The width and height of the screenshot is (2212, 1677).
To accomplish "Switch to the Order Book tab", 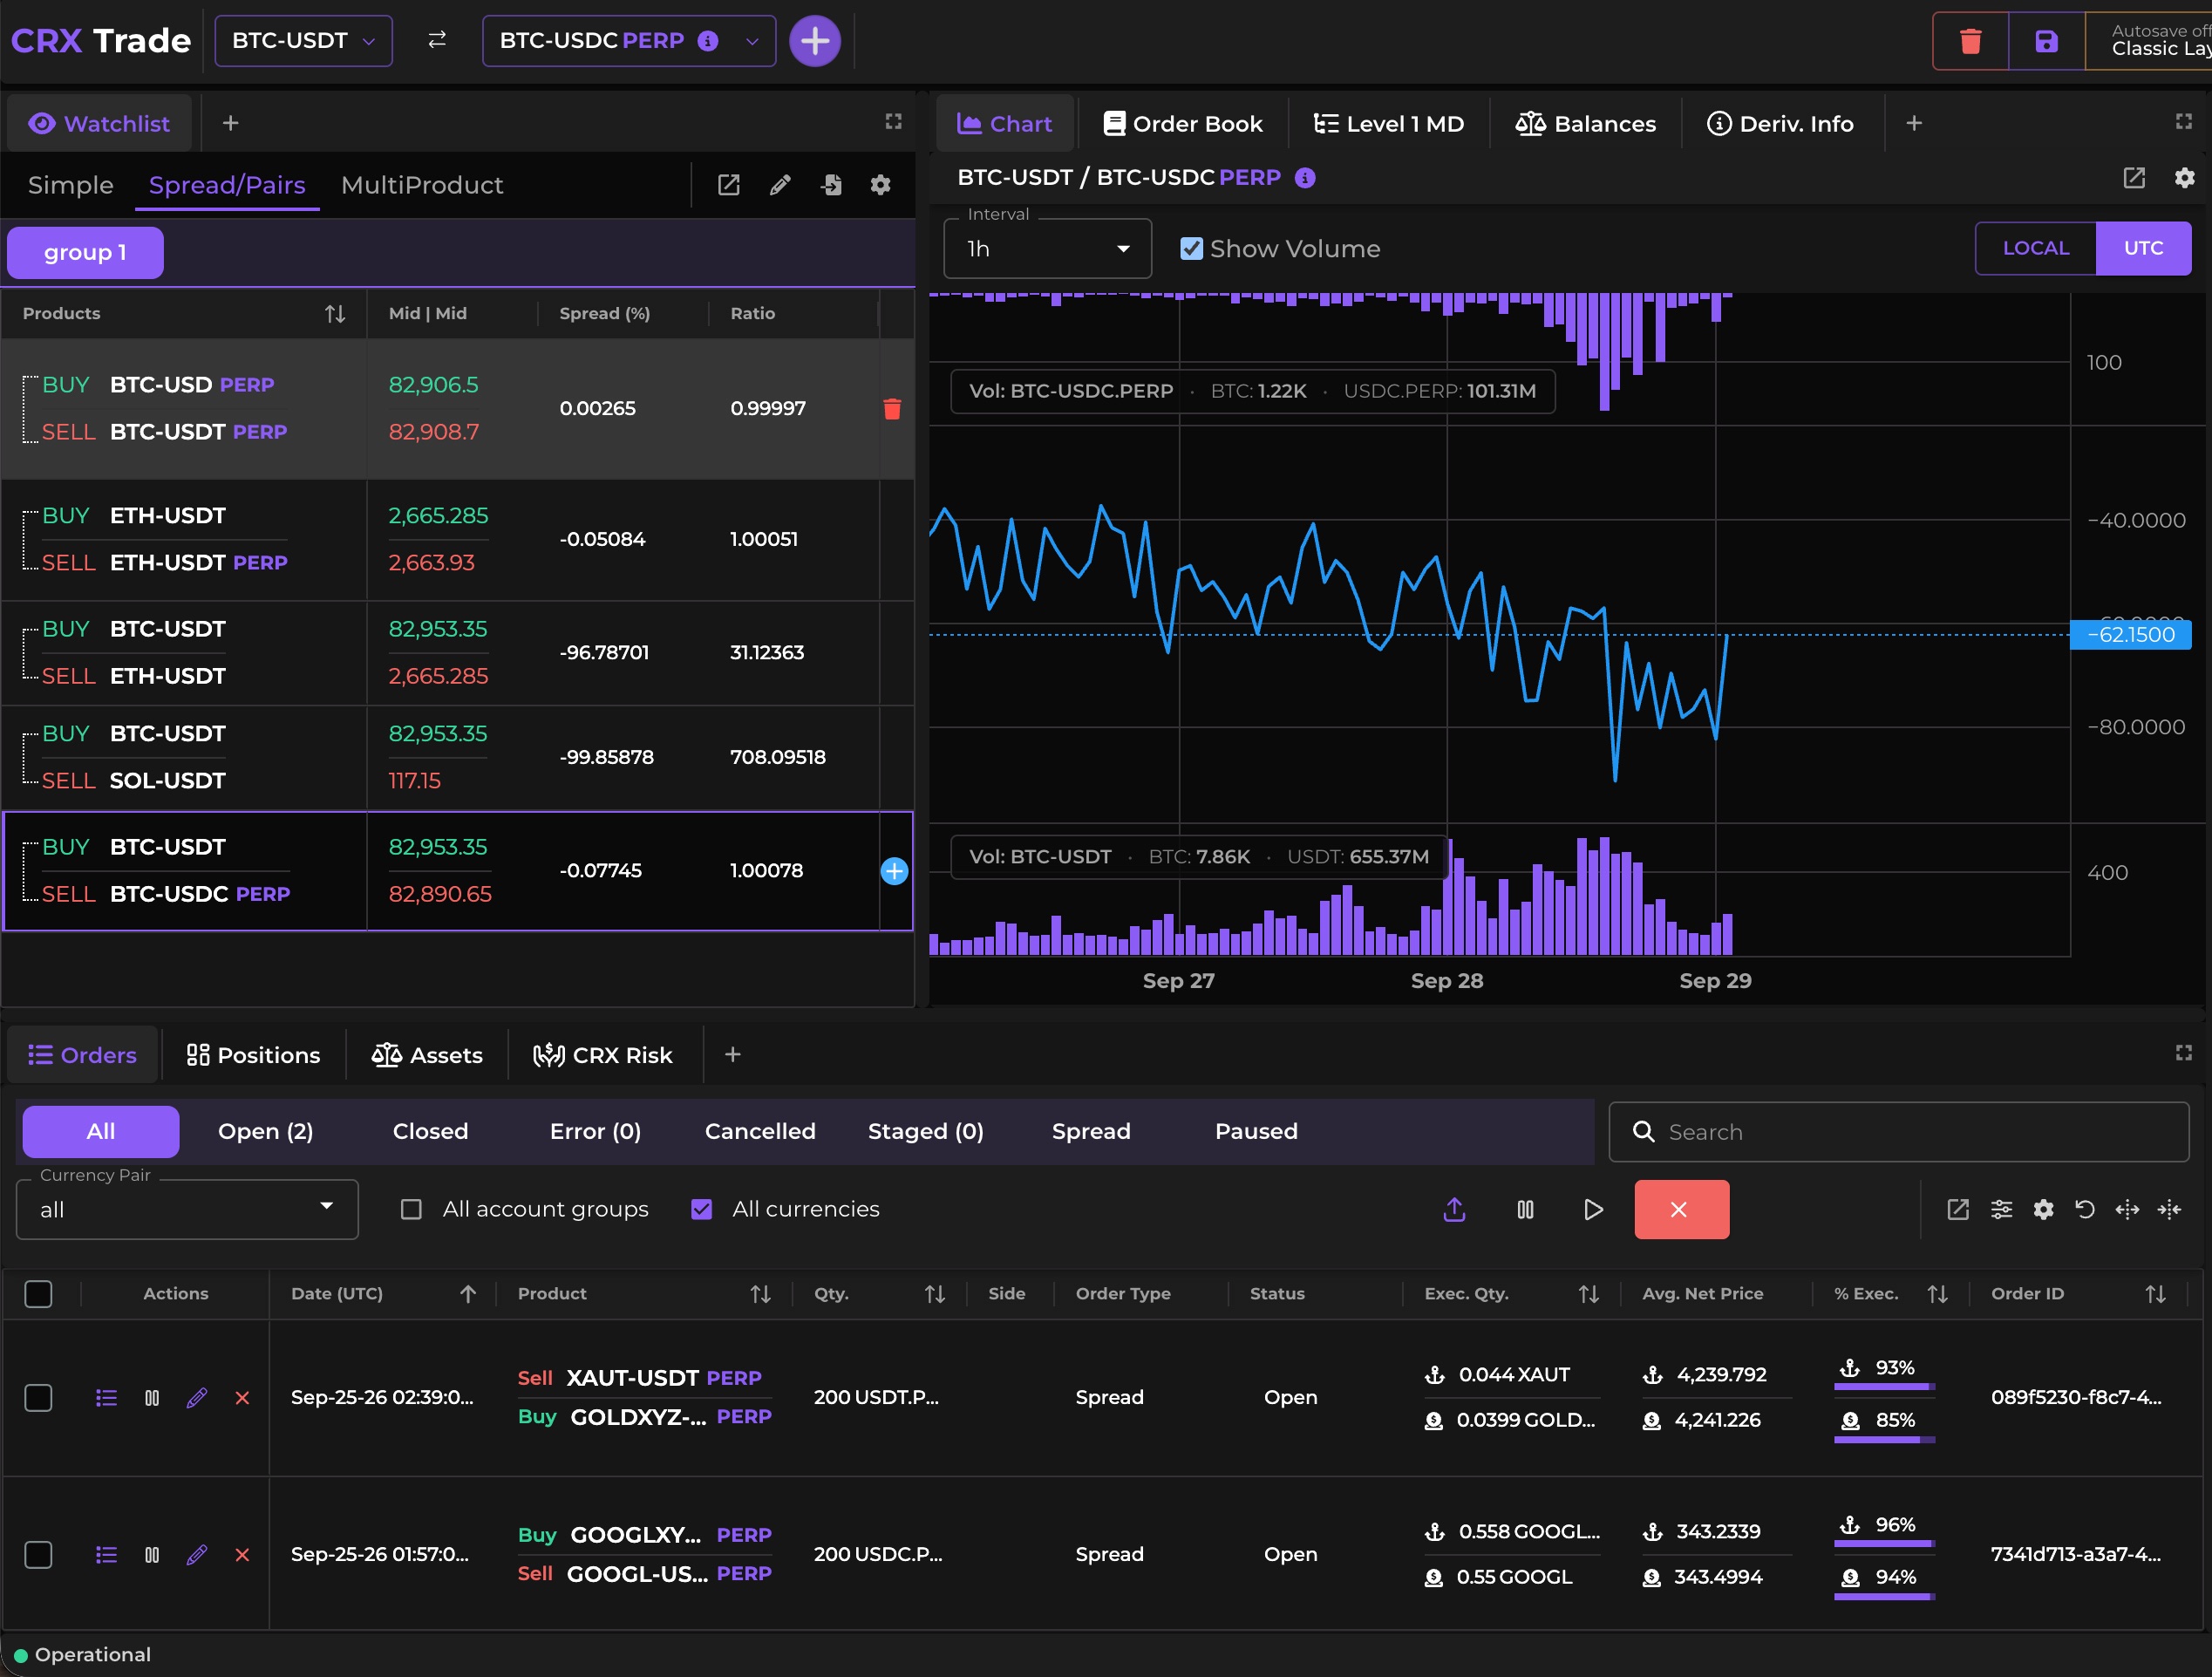I will [1183, 124].
